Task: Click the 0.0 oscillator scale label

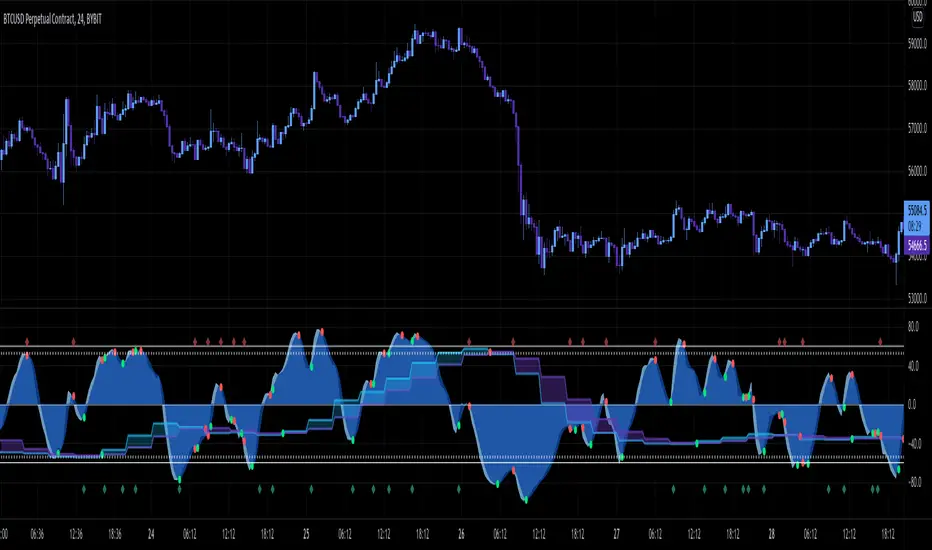Action: pos(912,405)
